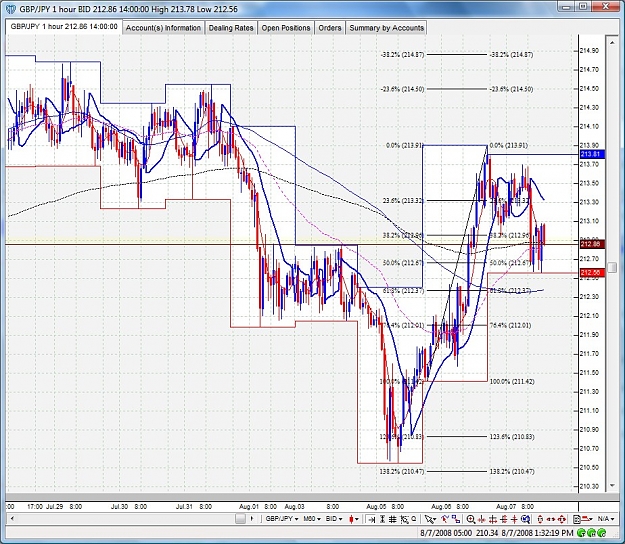Click the vertical scrollbar down arrow
The width and height of the screenshot is (625, 544).
(612, 485)
